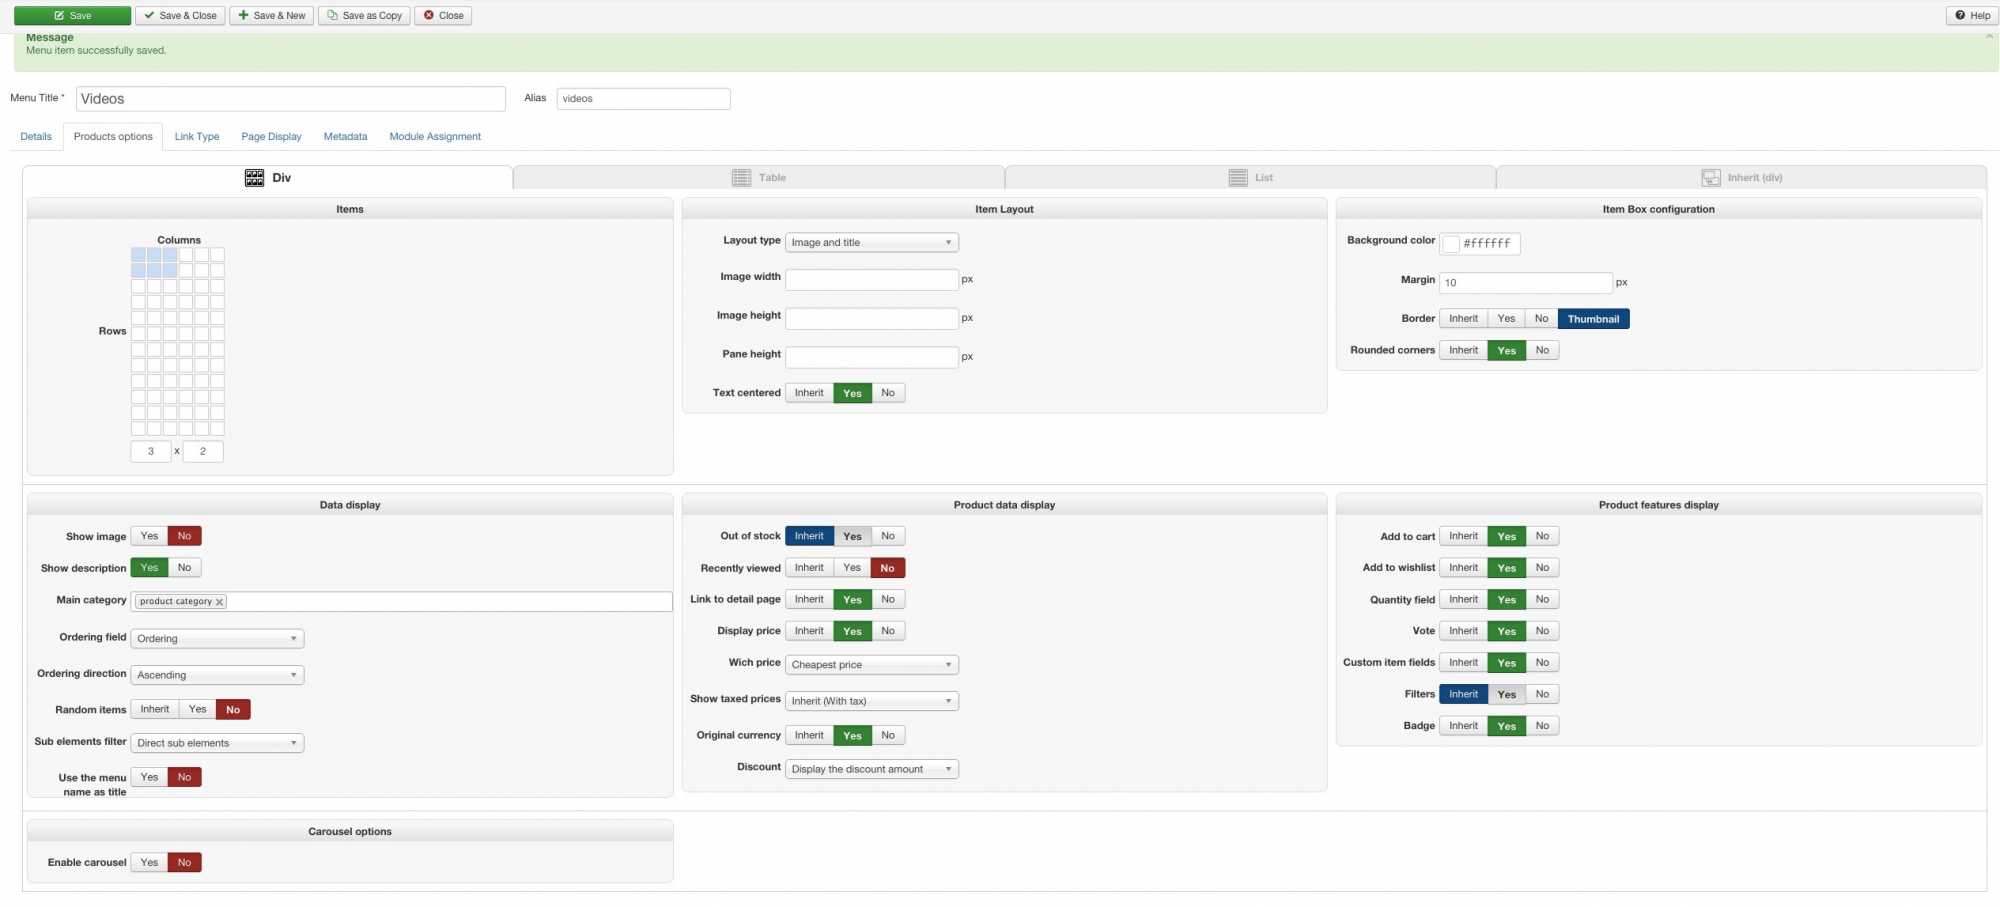Viewport: 2000px width, 907px height.
Task: Click the Alias input field
Action: (x=644, y=99)
